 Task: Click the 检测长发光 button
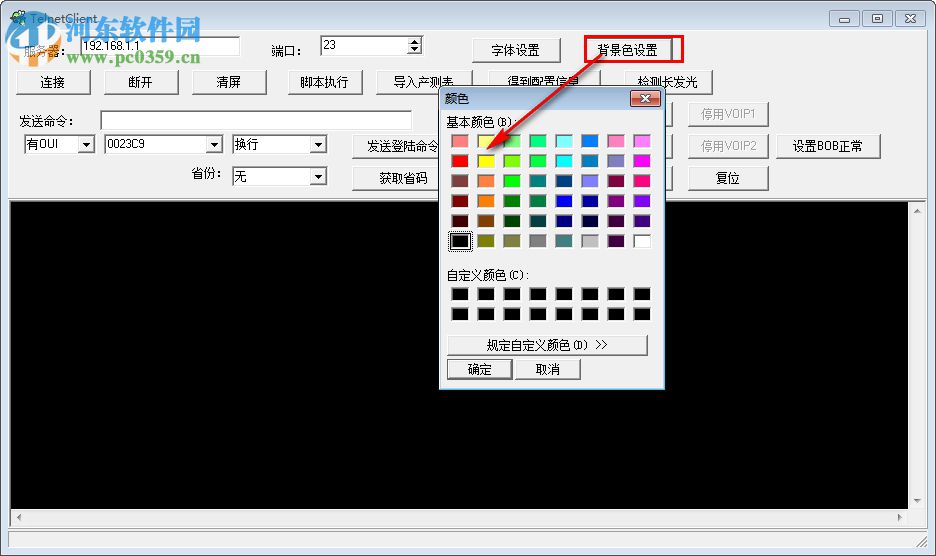pyautogui.click(x=668, y=82)
